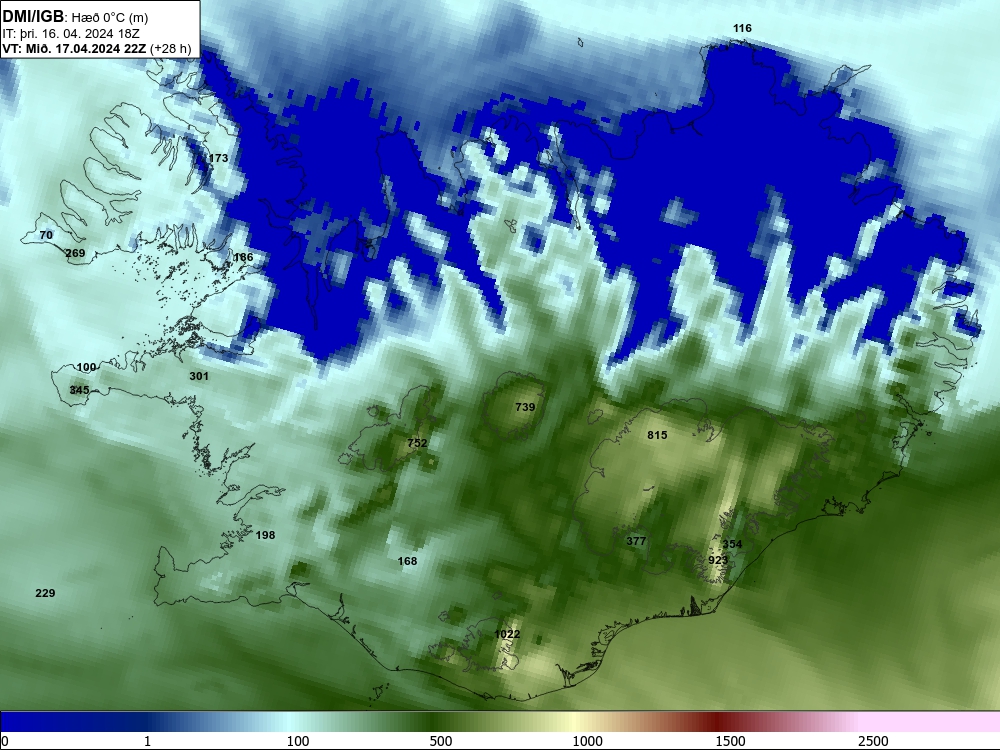Select the 173 elevation label
Viewport: 1000px width, 750px height.
218,158
